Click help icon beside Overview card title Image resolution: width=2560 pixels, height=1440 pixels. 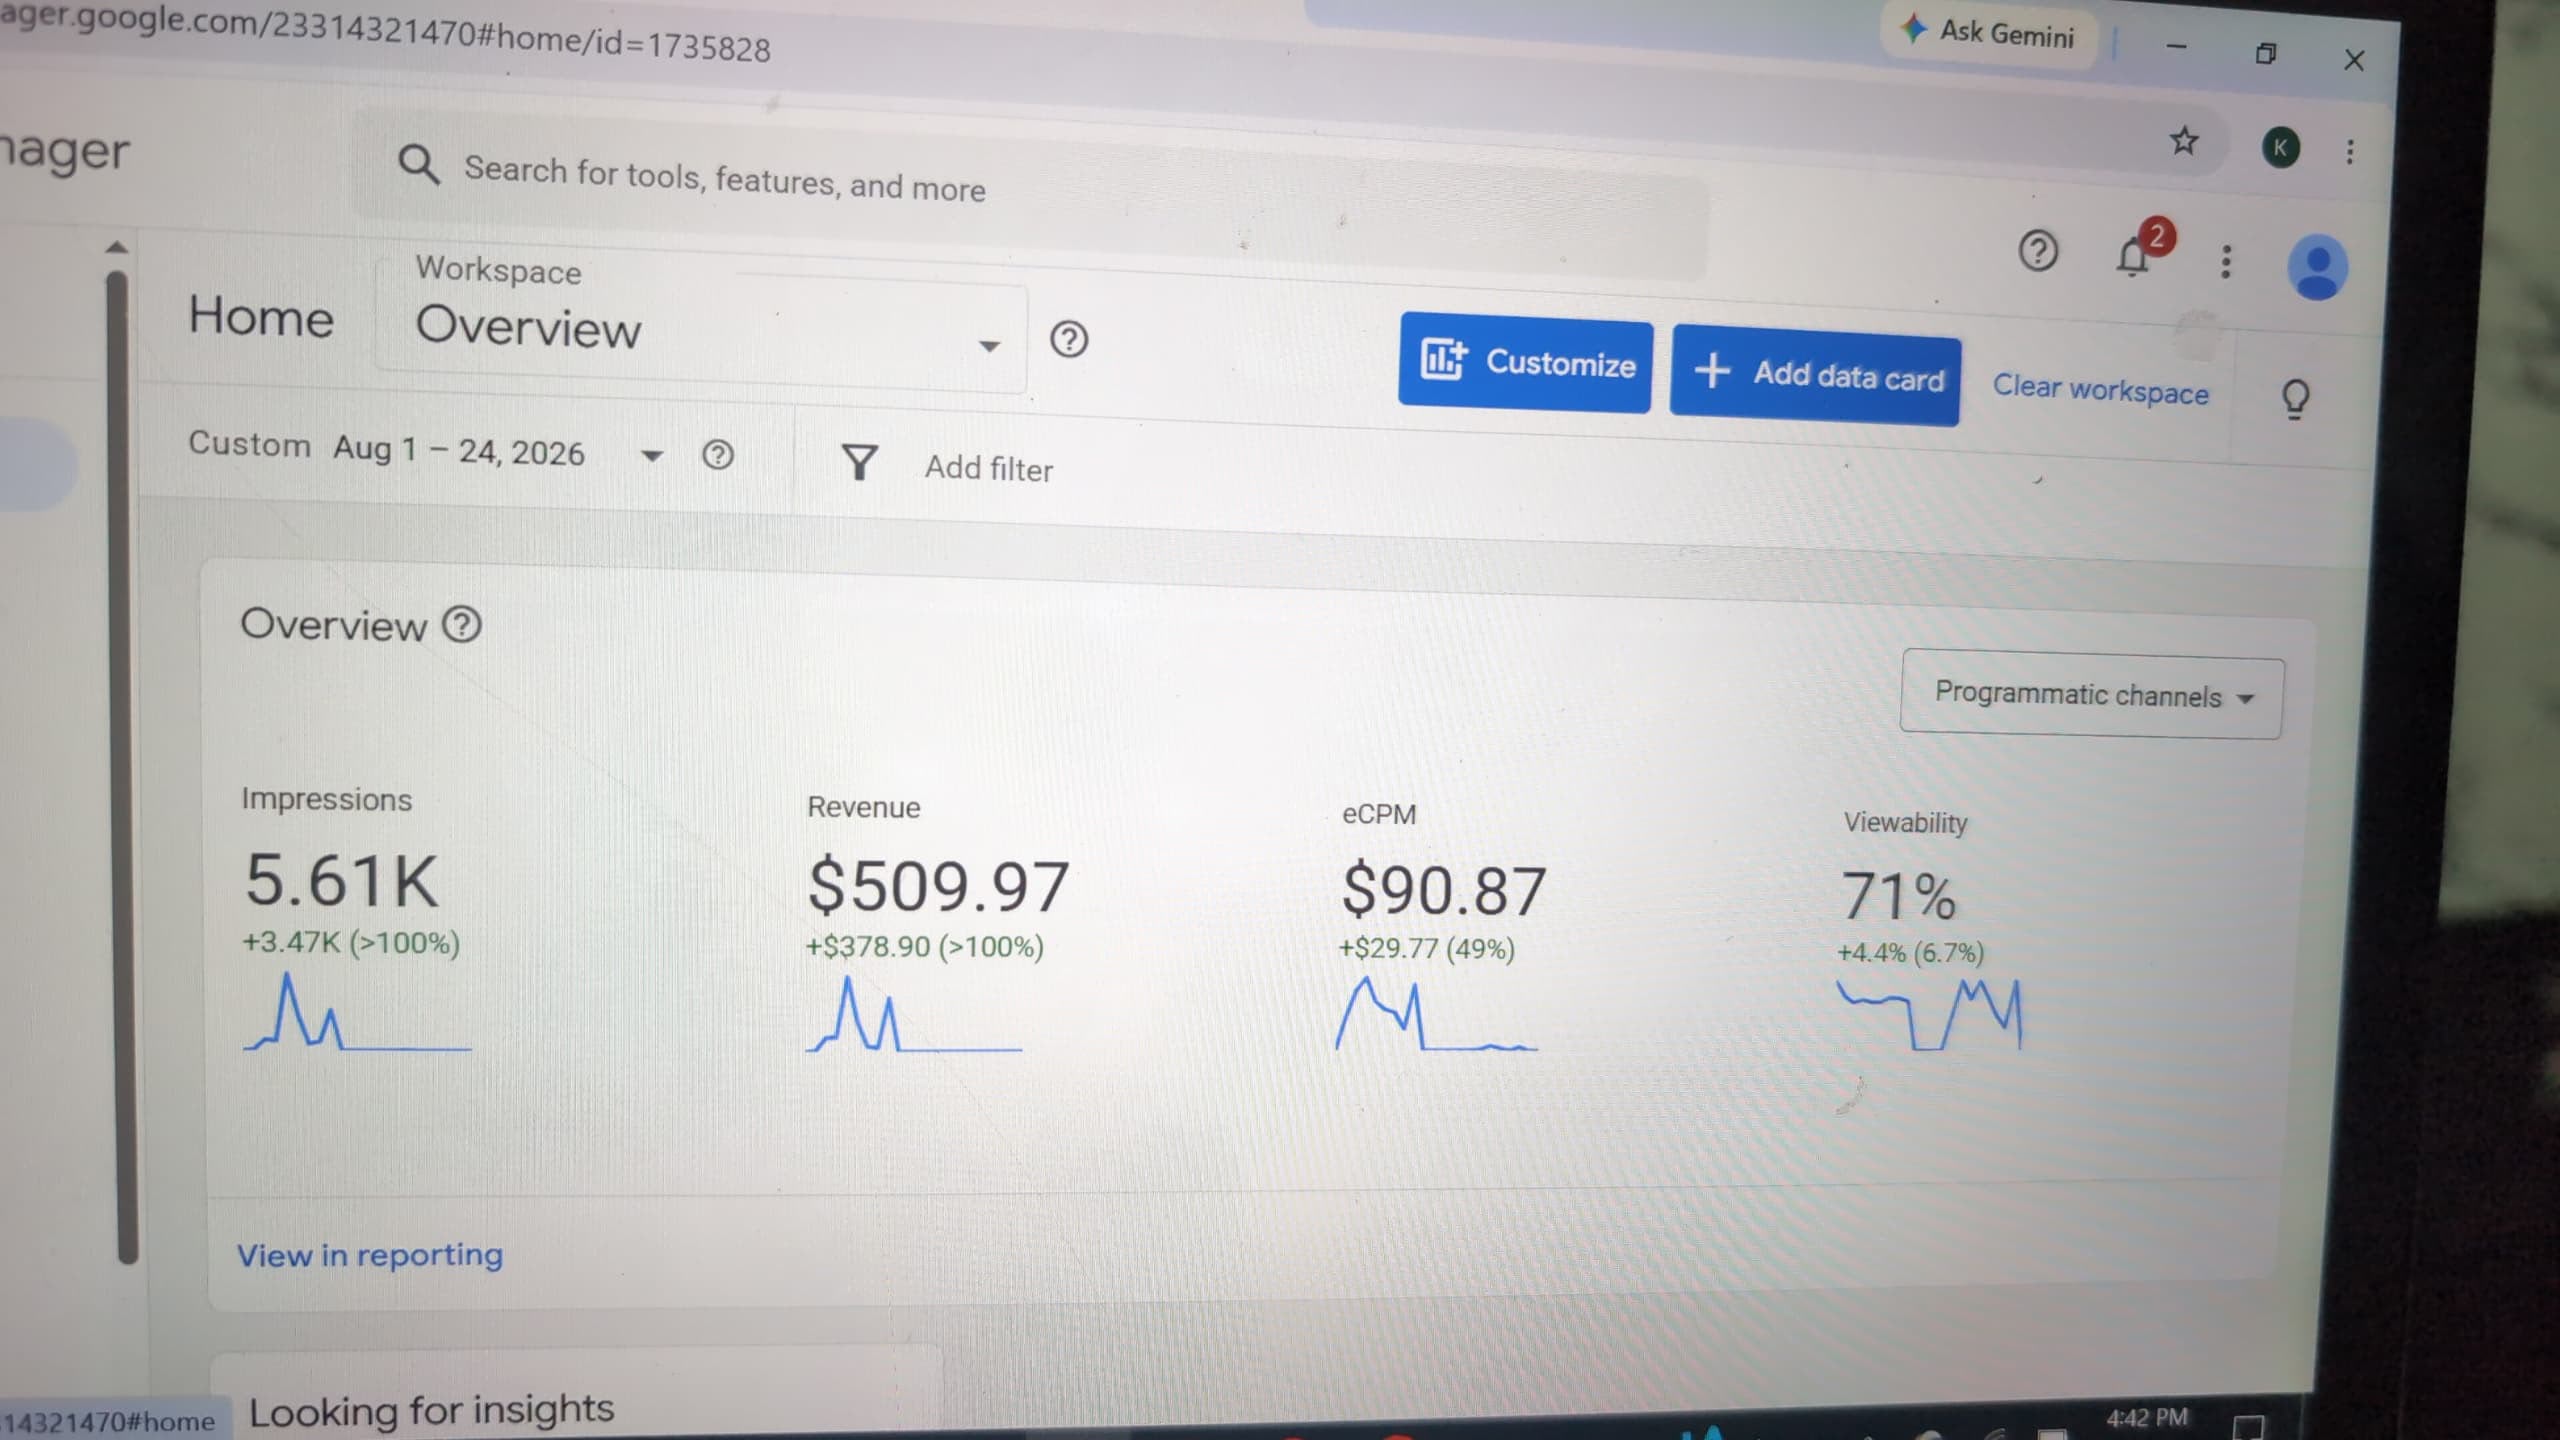click(x=462, y=625)
